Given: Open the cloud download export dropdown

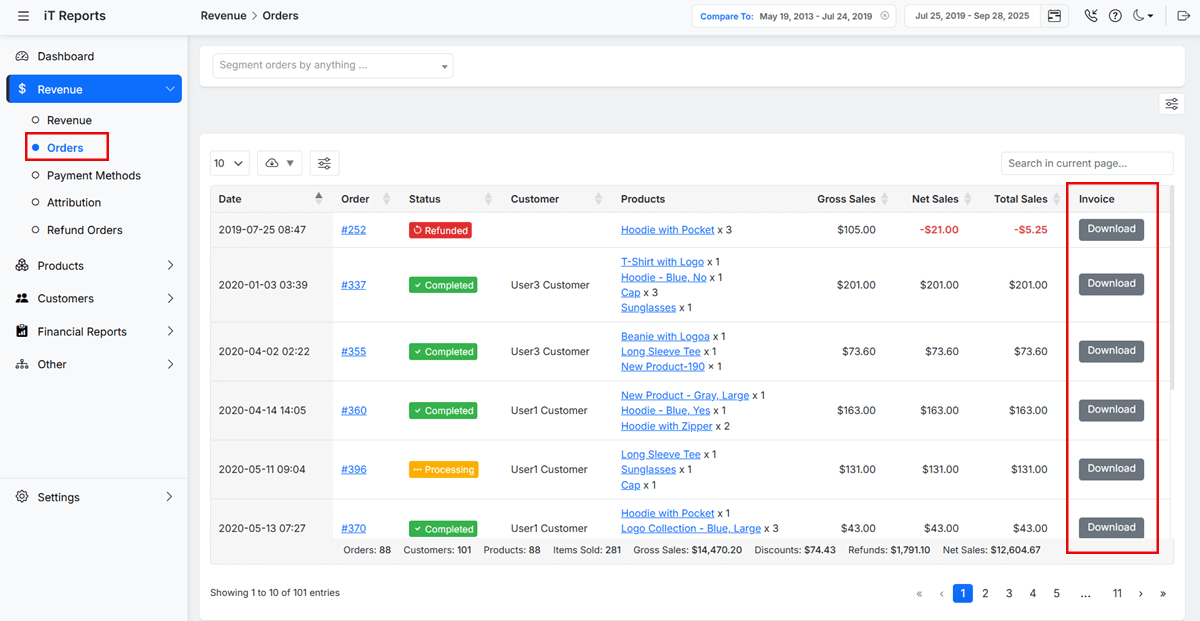Looking at the screenshot, I should pyautogui.click(x=279, y=163).
